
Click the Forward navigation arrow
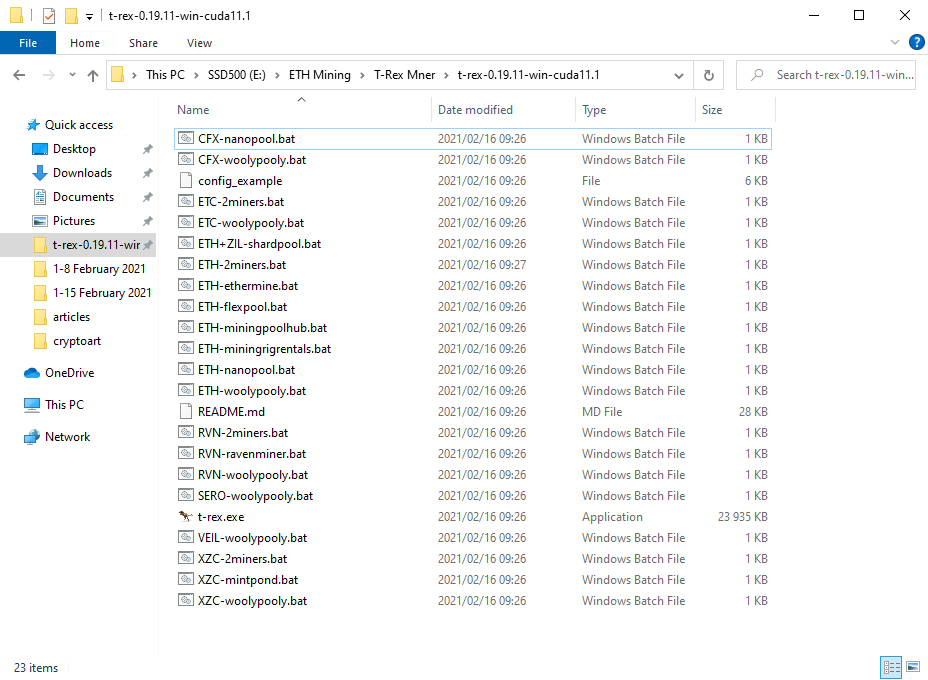coord(49,75)
